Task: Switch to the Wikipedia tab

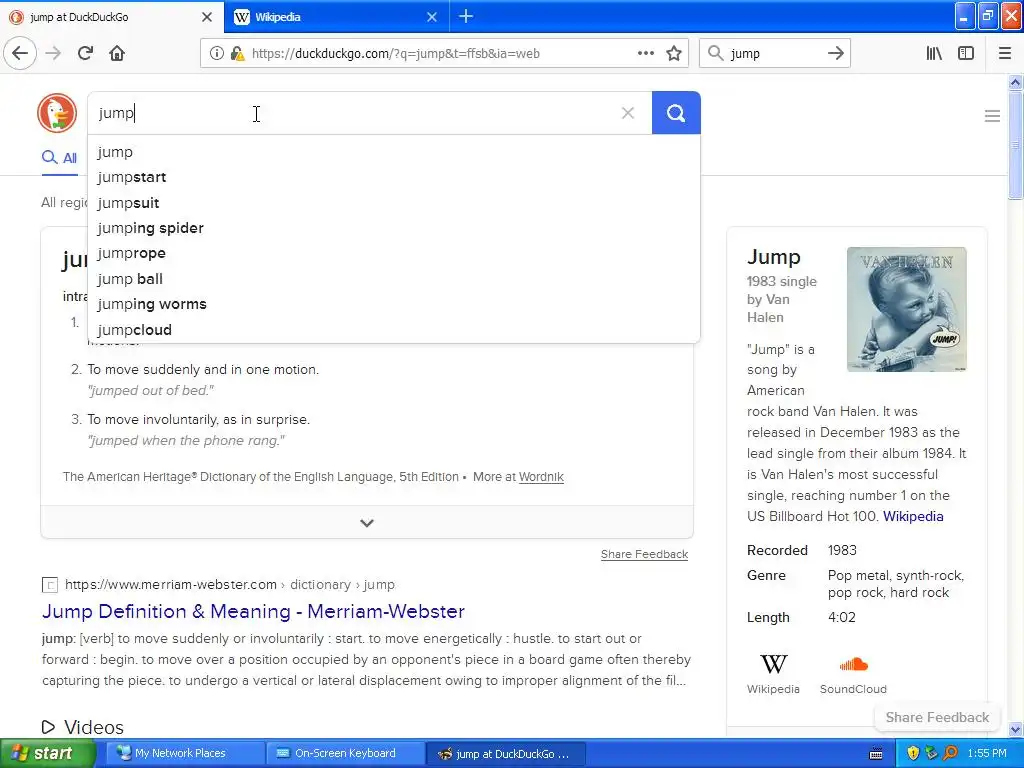Action: [336, 17]
